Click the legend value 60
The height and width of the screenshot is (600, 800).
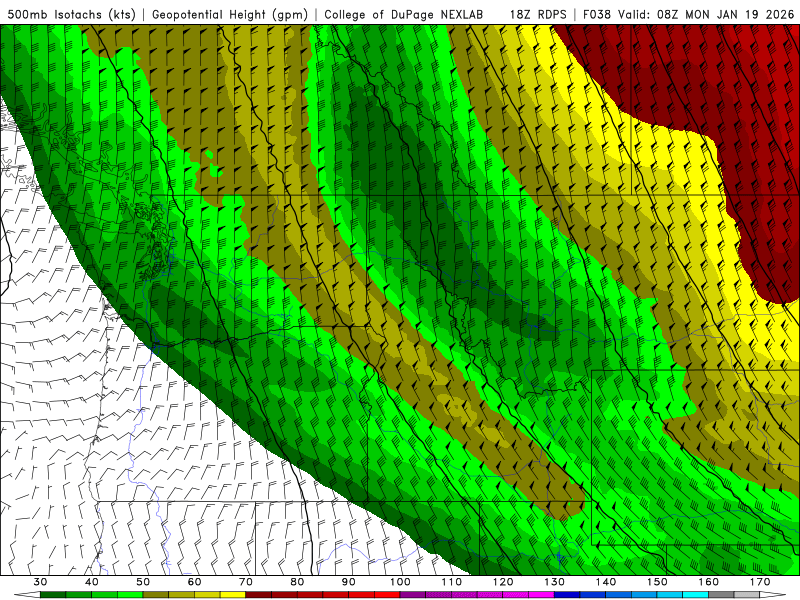194,582
